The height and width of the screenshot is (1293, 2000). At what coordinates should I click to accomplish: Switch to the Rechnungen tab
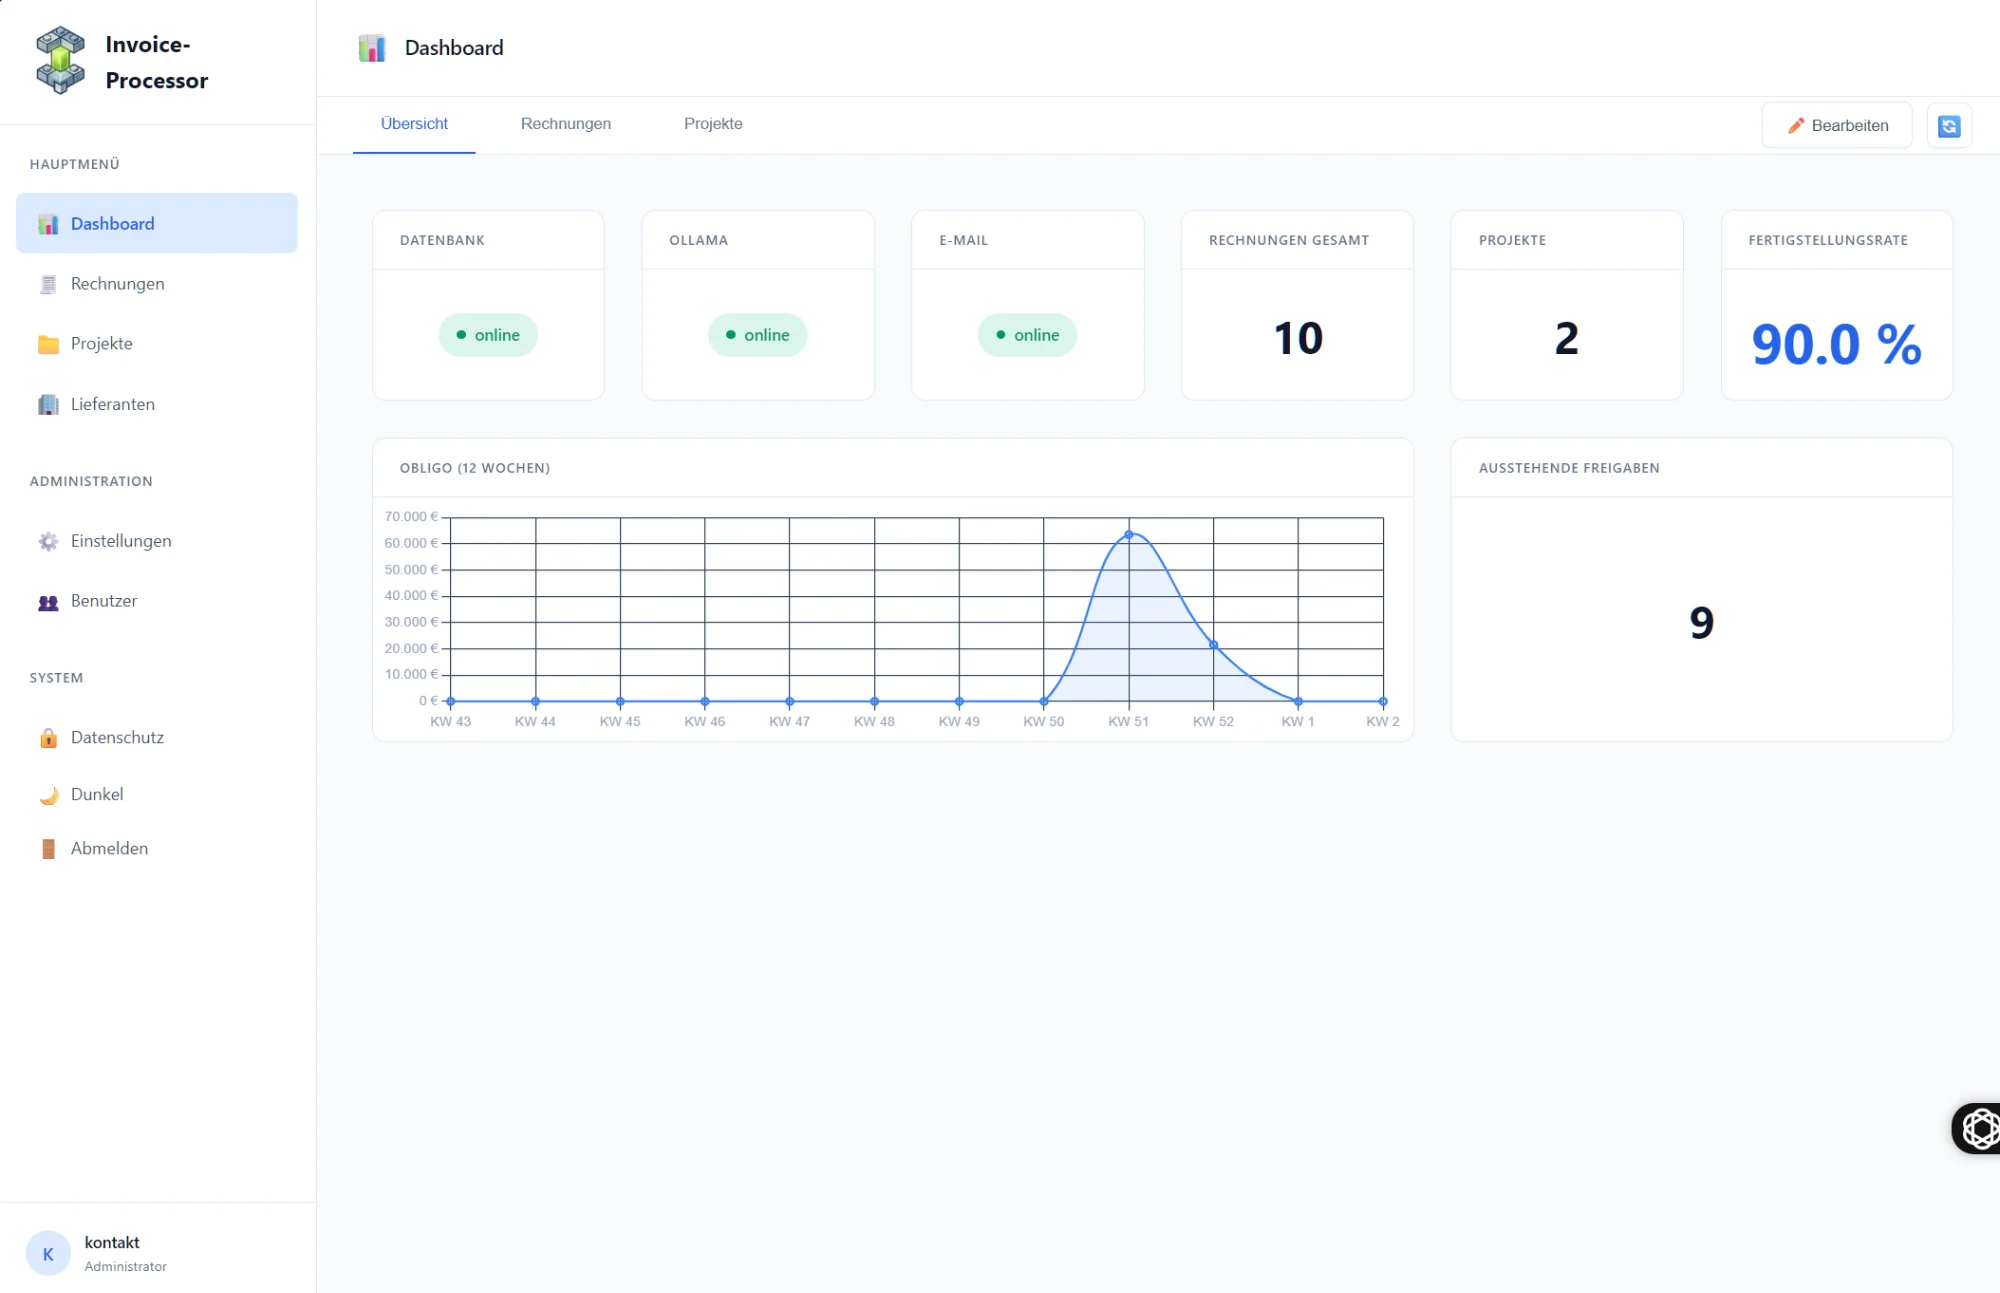[565, 124]
